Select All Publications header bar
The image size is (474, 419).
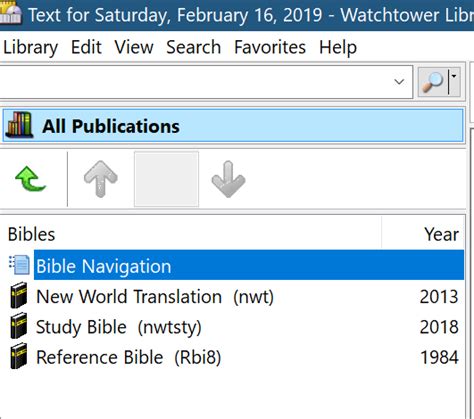click(x=233, y=126)
